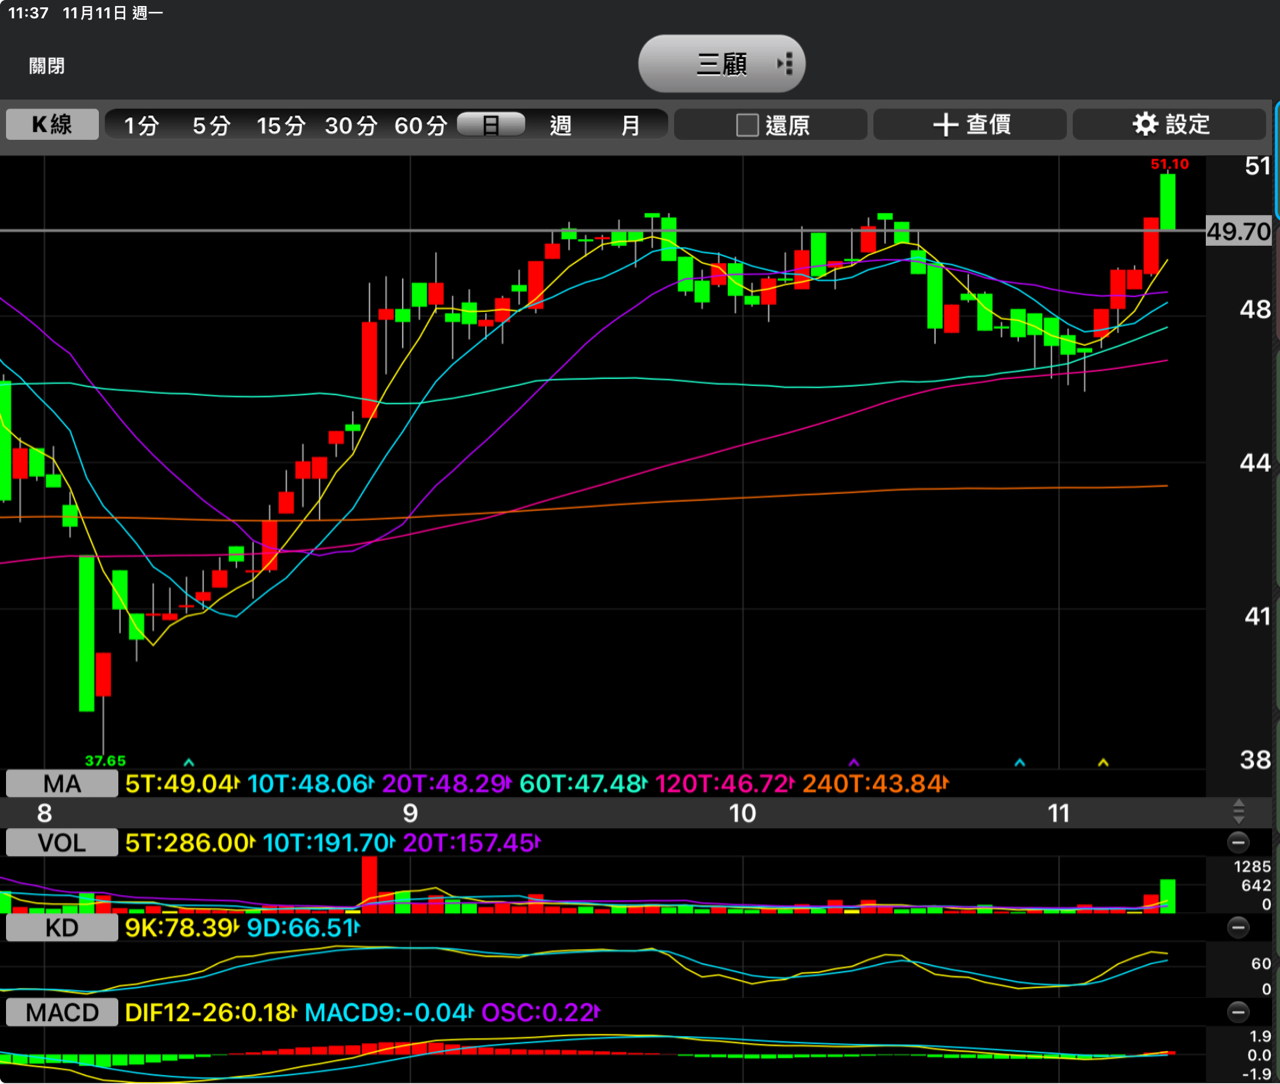Enable the 還原 checkbox

click(x=747, y=125)
